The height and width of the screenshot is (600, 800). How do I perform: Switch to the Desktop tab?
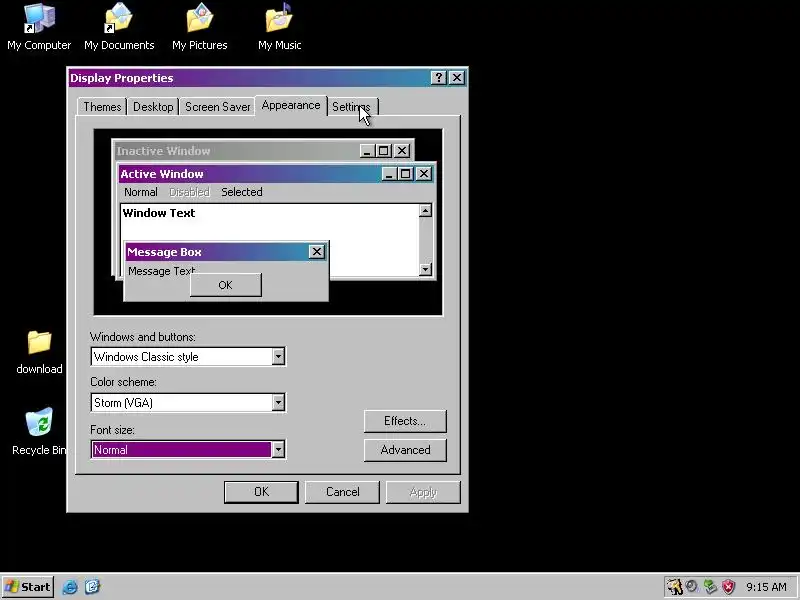click(153, 107)
